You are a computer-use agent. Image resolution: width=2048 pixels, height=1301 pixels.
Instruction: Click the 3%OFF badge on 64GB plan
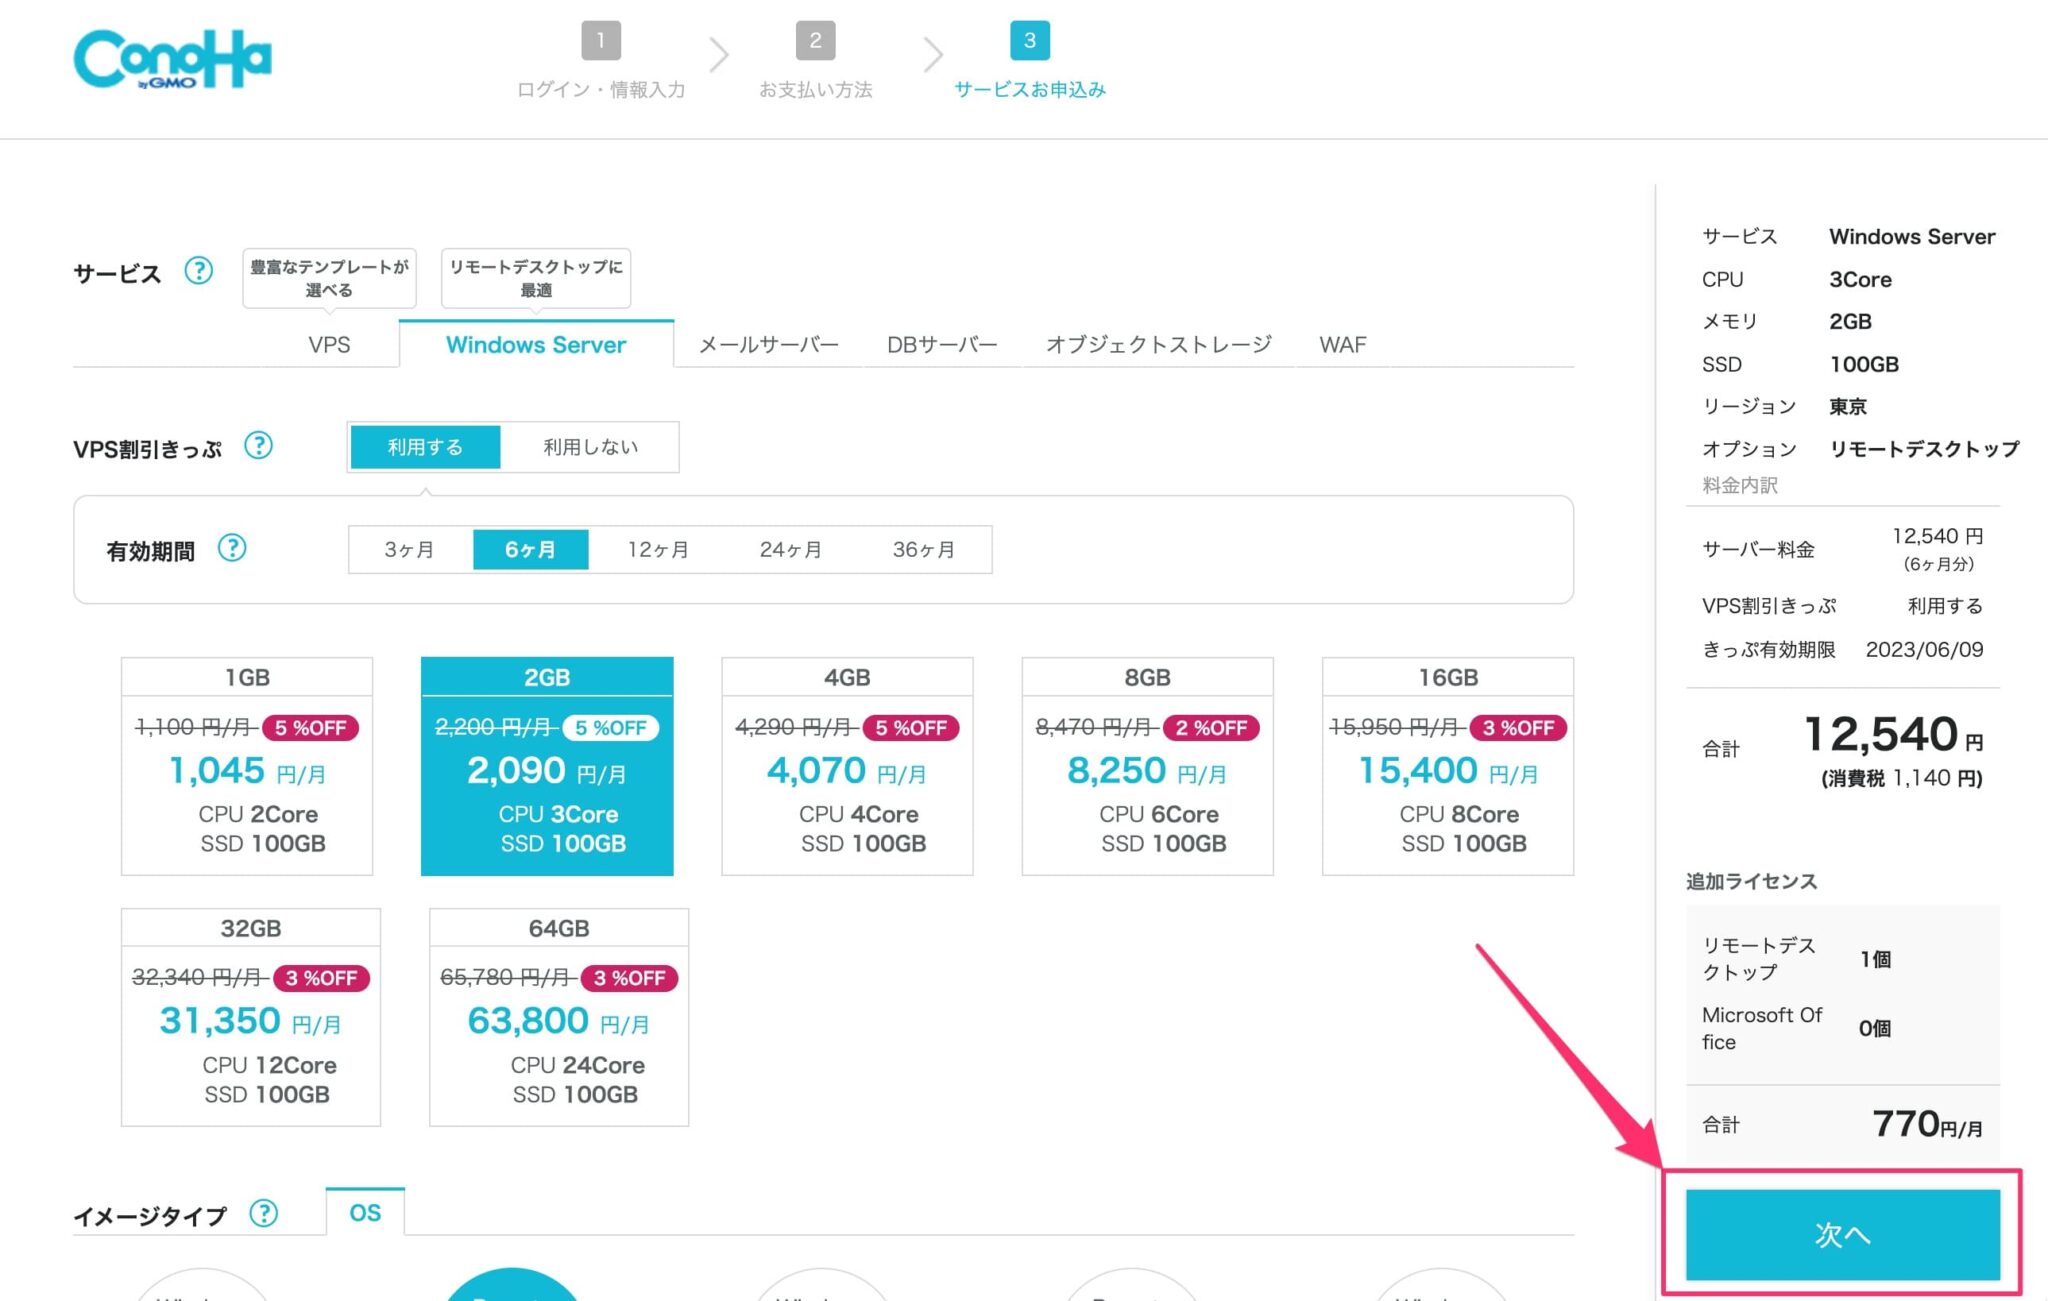tap(629, 978)
